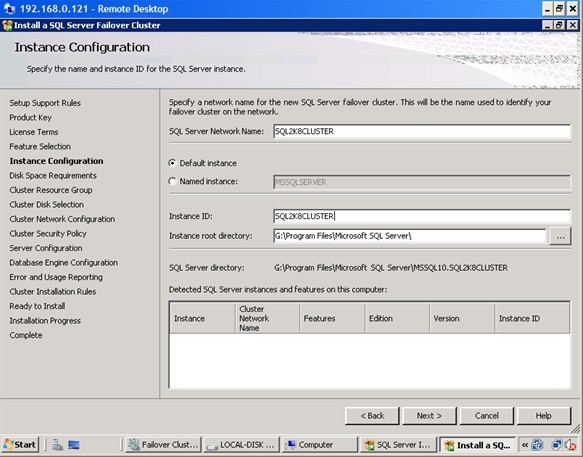Click Ready to Install step
The width and height of the screenshot is (583, 457).
point(37,306)
